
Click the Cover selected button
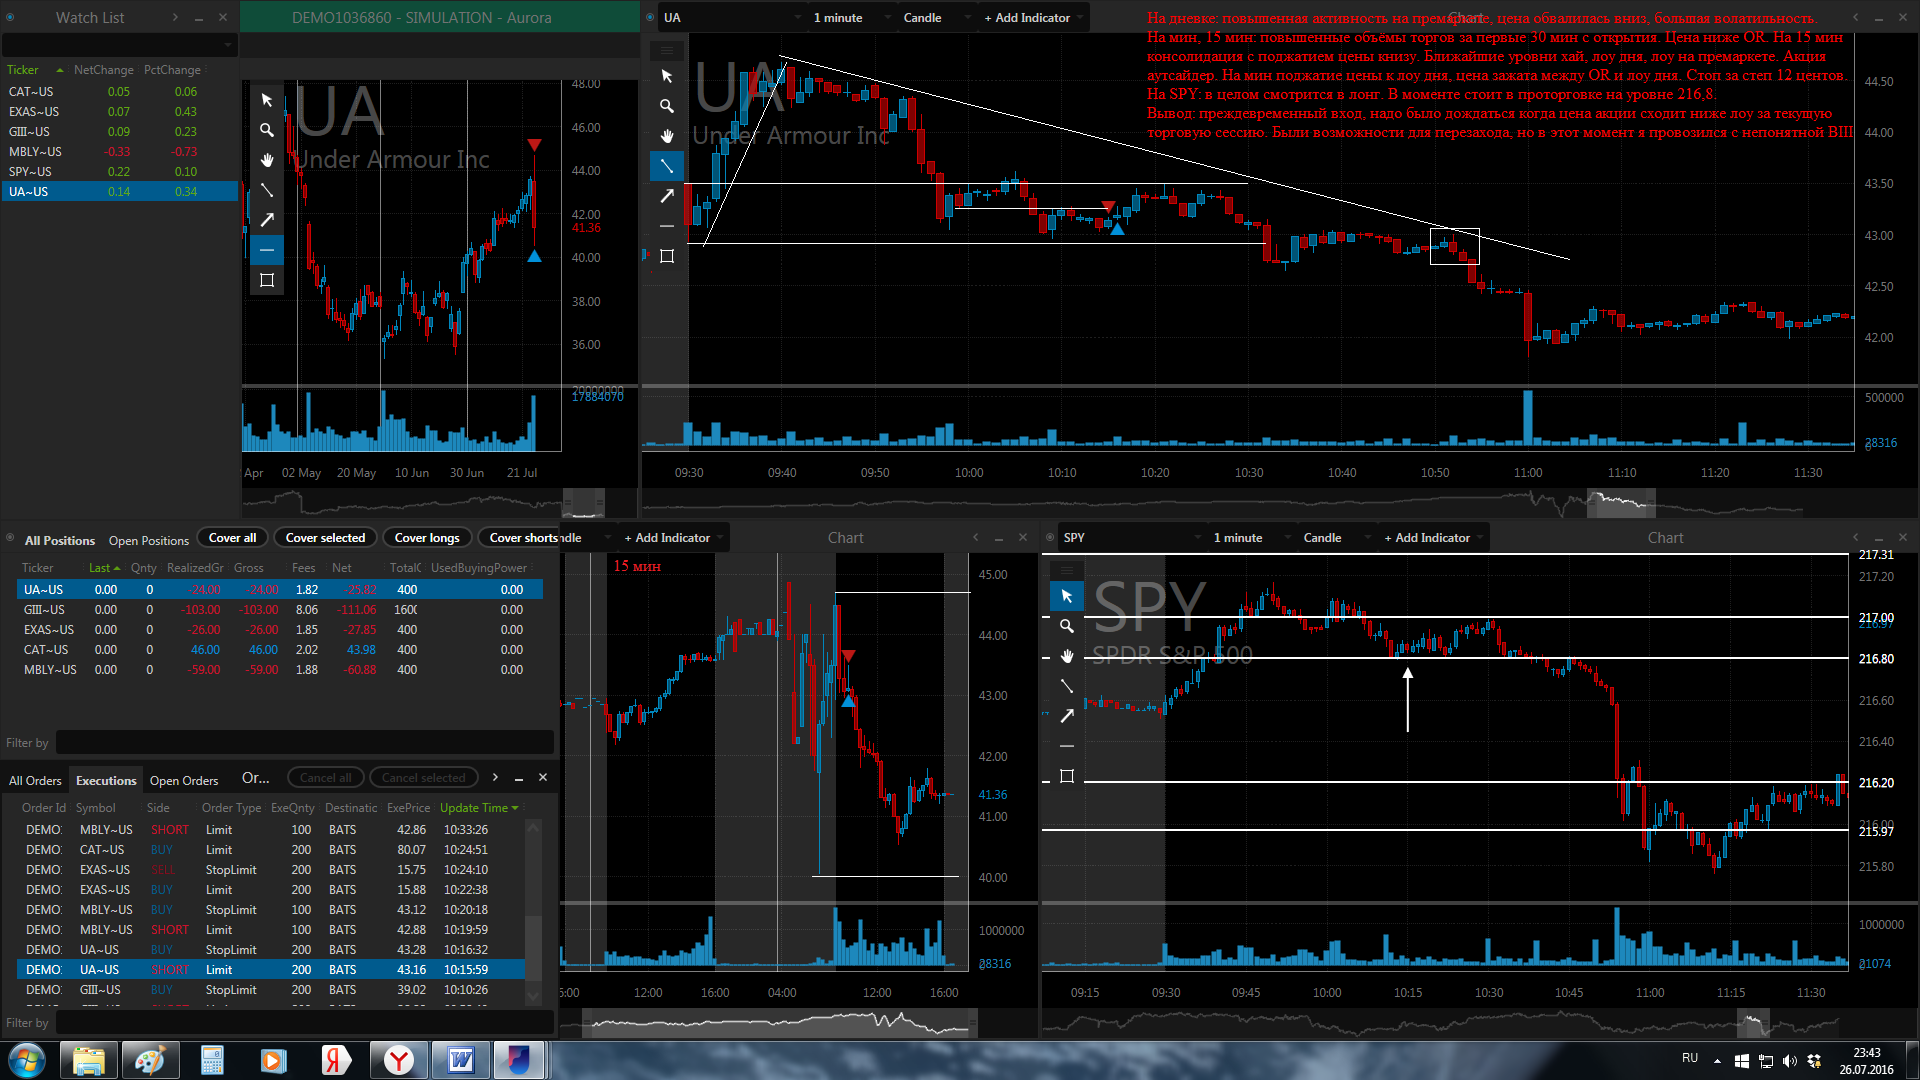click(325, 538)
